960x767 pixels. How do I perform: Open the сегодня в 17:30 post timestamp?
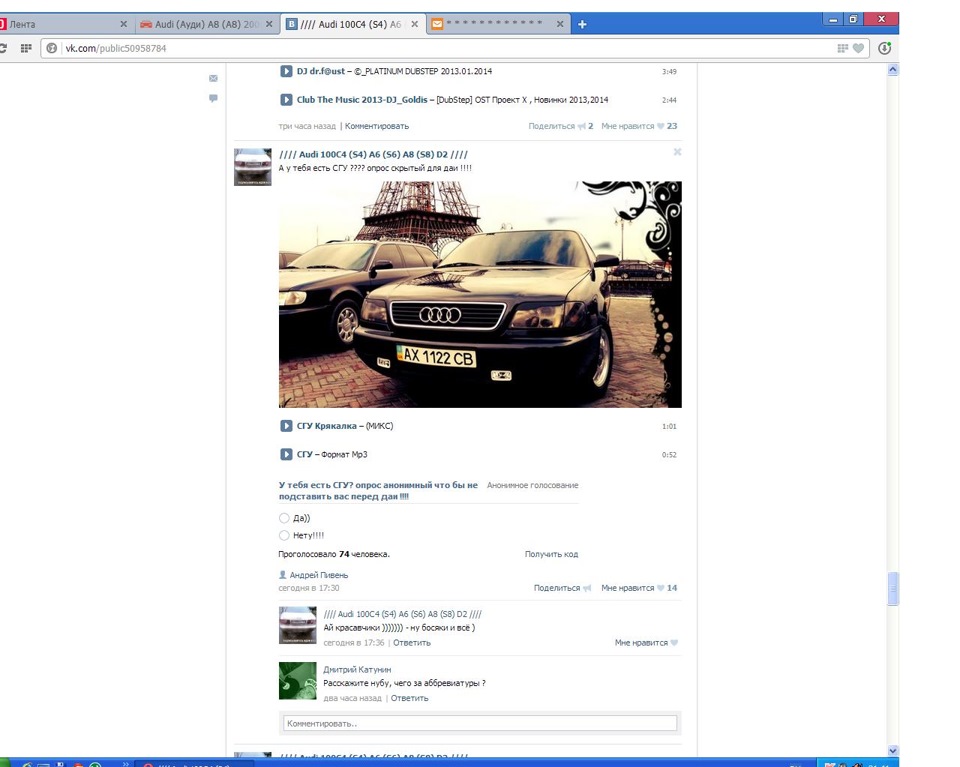[309, 588]
